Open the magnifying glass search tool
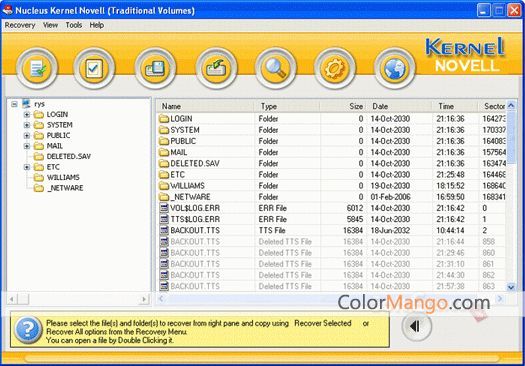Screen dimensions: 525x366 [x=276, y=68]
